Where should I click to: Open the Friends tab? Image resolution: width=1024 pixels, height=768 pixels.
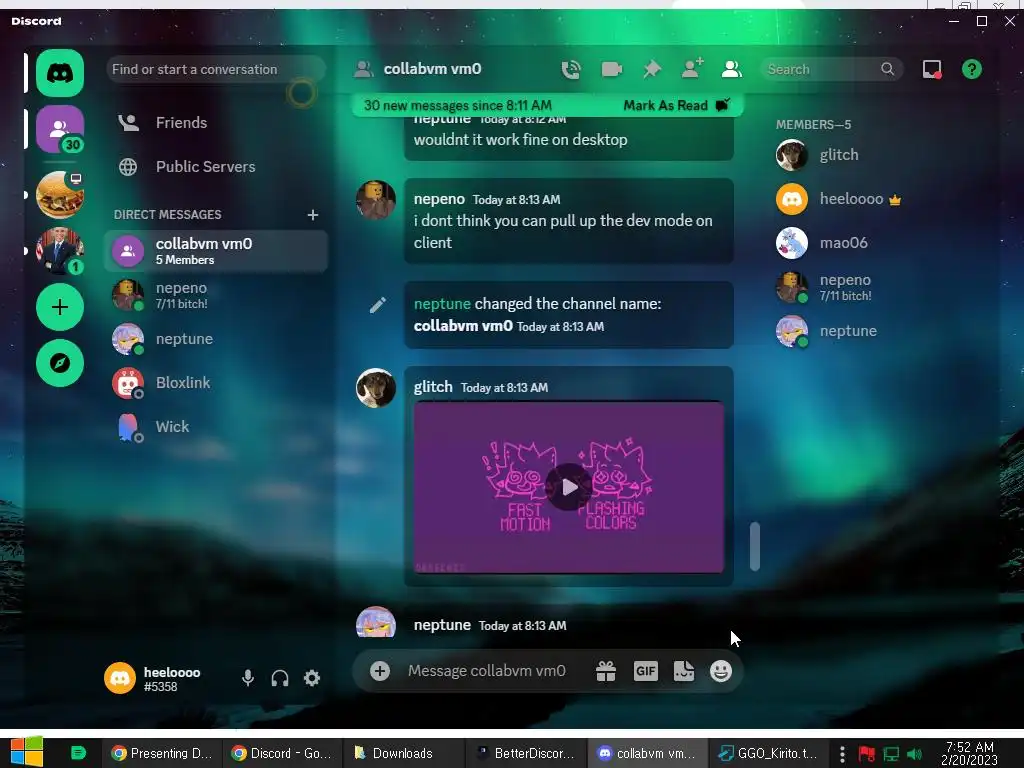(x=216, y=123)
